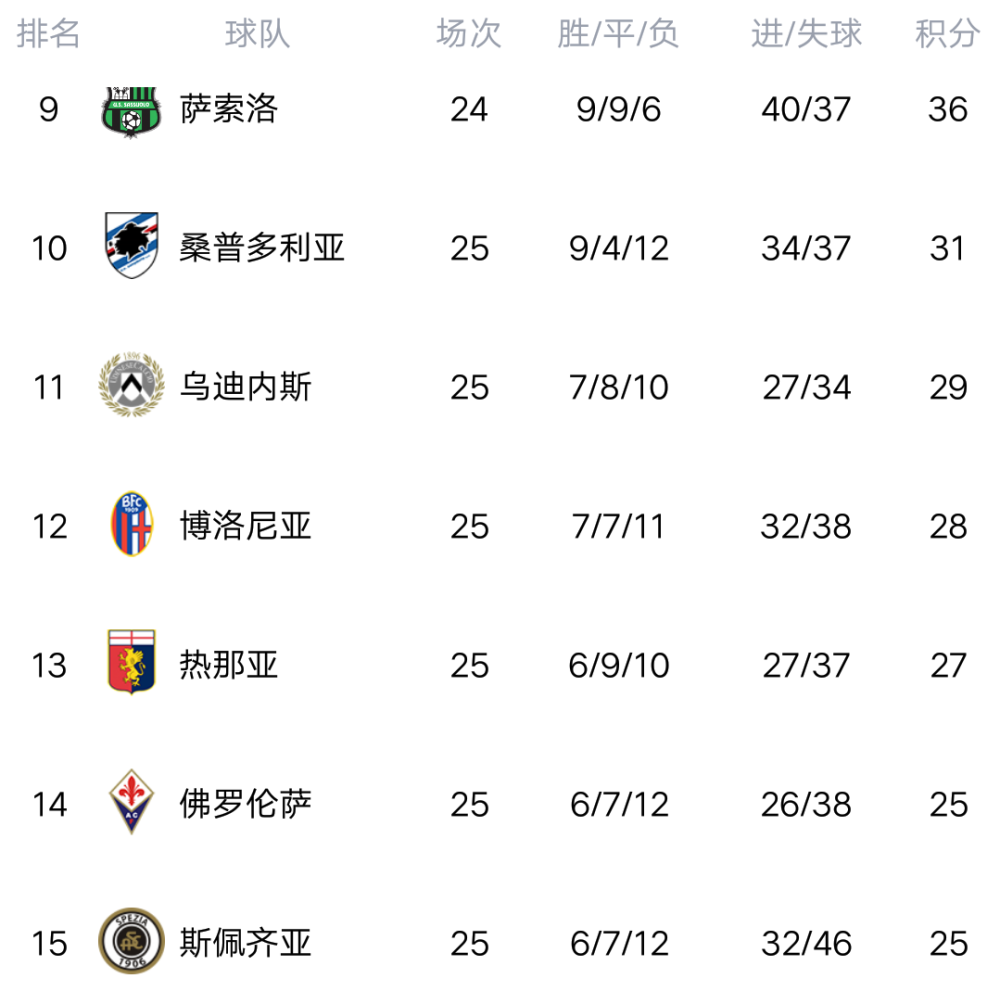Open 热那亚 team details

pyautogui.click(x=229, y=664)
